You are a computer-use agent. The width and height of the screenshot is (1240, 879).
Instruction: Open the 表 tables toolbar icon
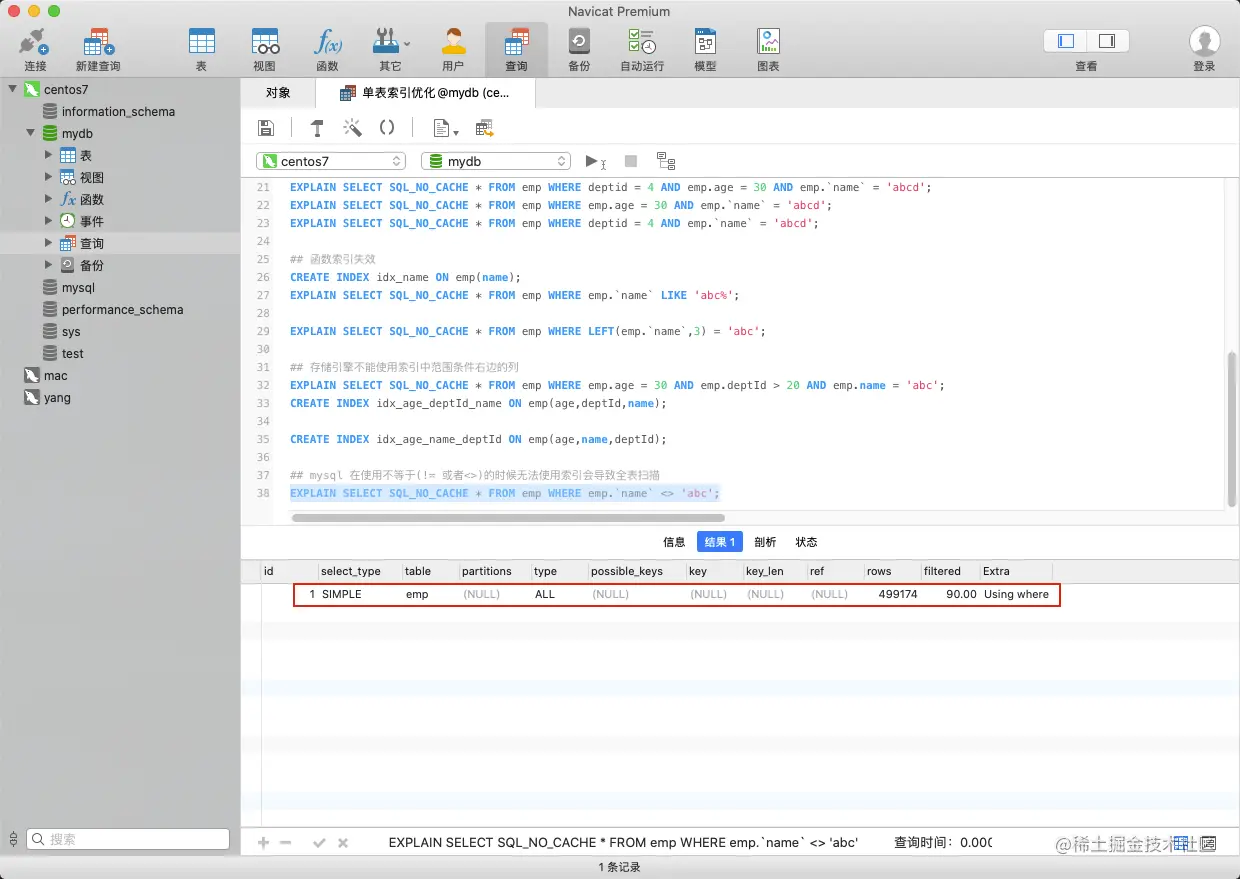201,49
